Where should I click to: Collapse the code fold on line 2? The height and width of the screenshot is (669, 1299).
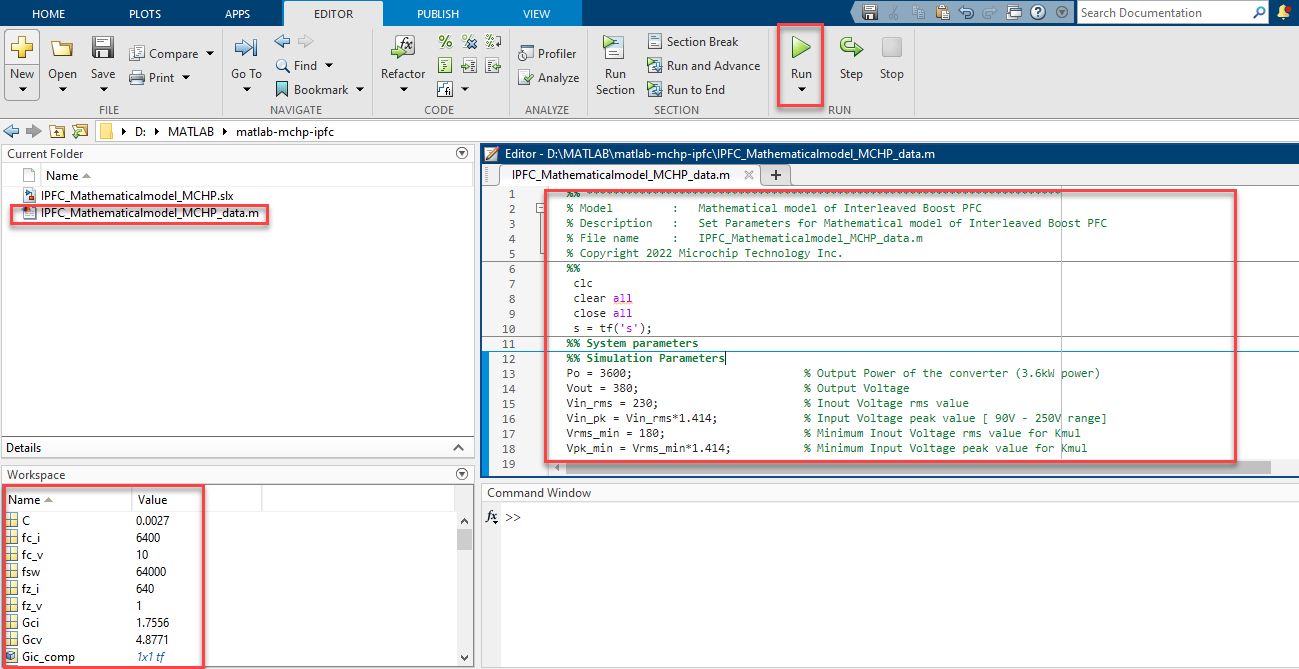click(x=541, y=208)
